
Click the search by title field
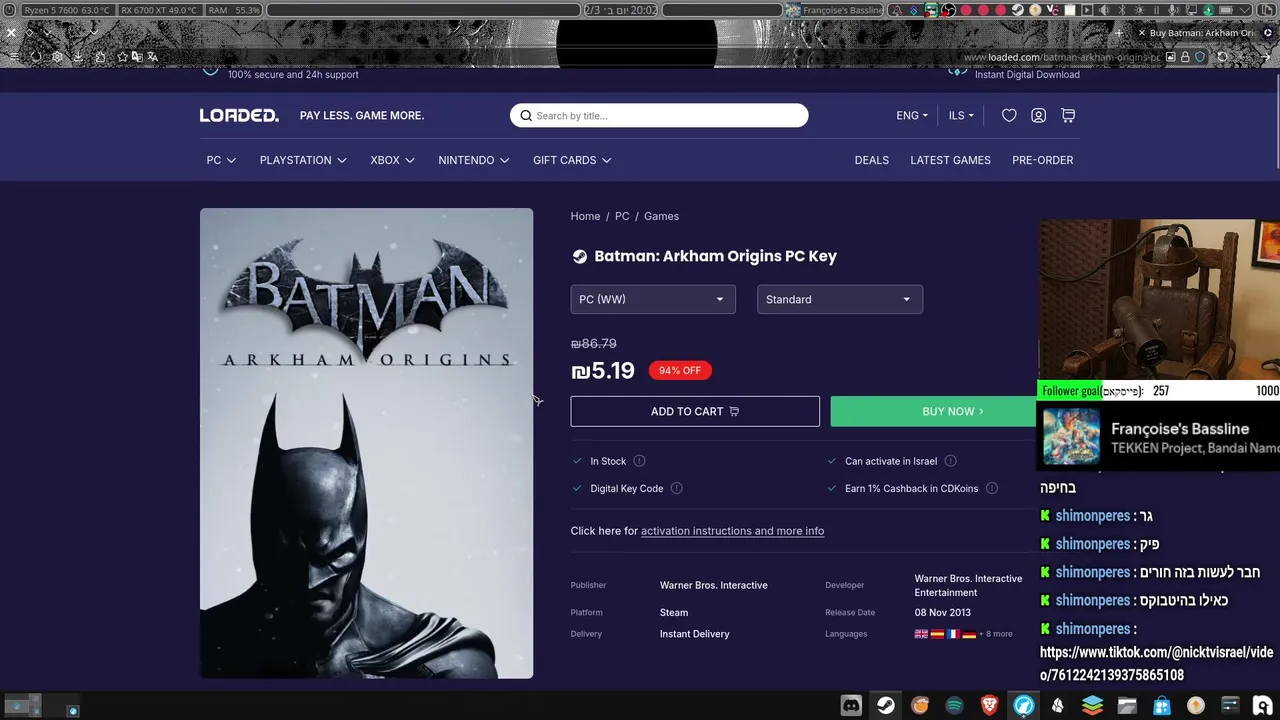pos(659,116)
